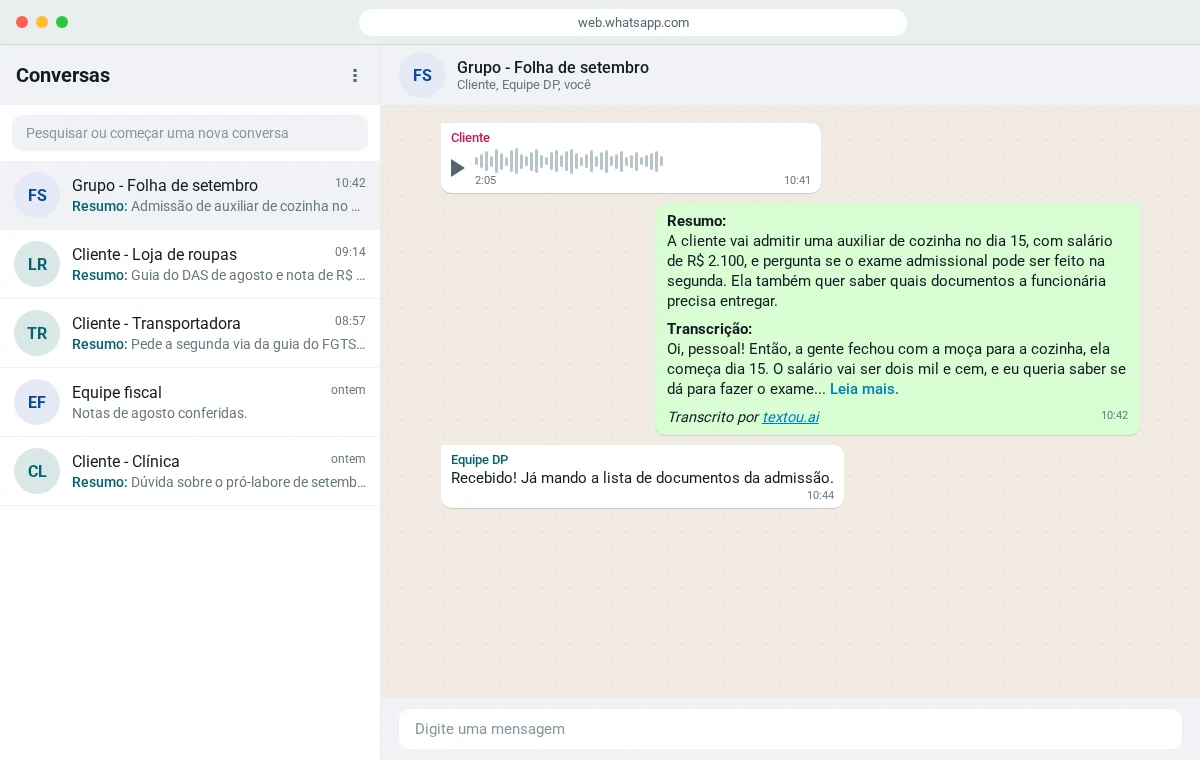This screenshot has width=1200, height=760.
Task: Click the group title in chat header
Action: tap(553, 67)
